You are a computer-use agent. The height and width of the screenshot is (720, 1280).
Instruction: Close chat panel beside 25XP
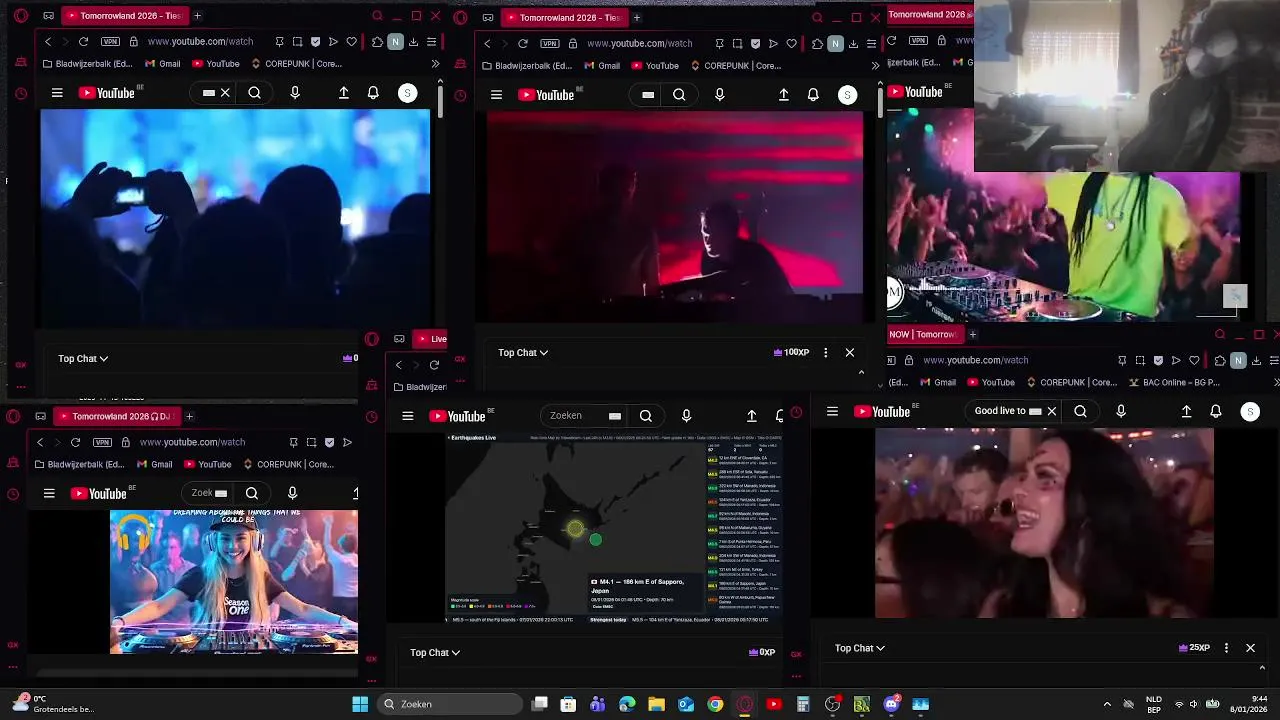[x=1250, y=648]
